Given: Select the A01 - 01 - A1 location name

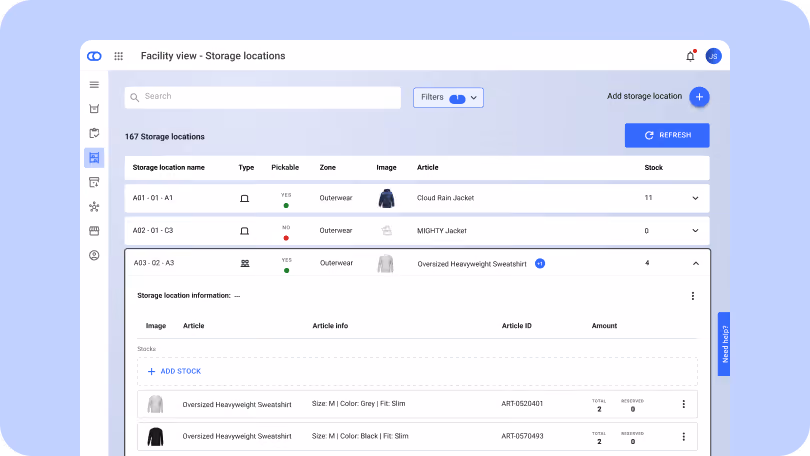Looking at the screenshot, I should (x=153, y=198).
